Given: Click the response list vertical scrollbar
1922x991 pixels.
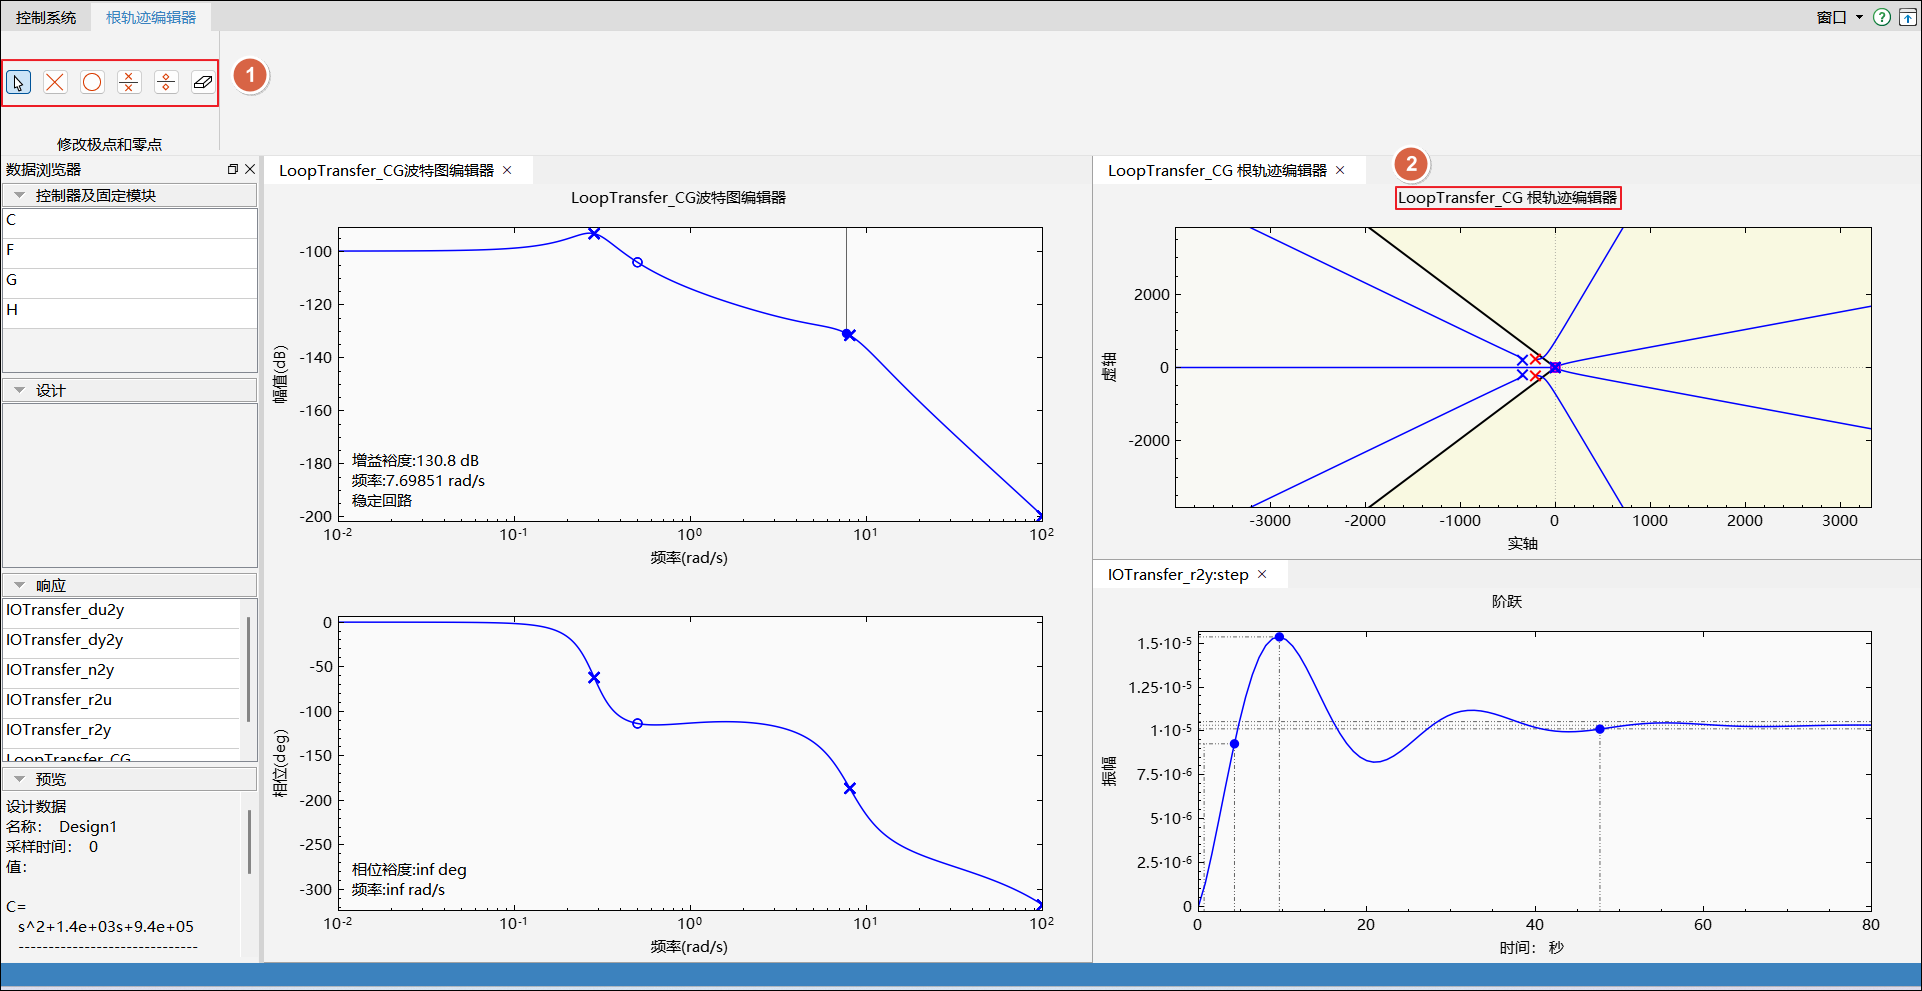Looking at the screenshot, I should point(248,668).
